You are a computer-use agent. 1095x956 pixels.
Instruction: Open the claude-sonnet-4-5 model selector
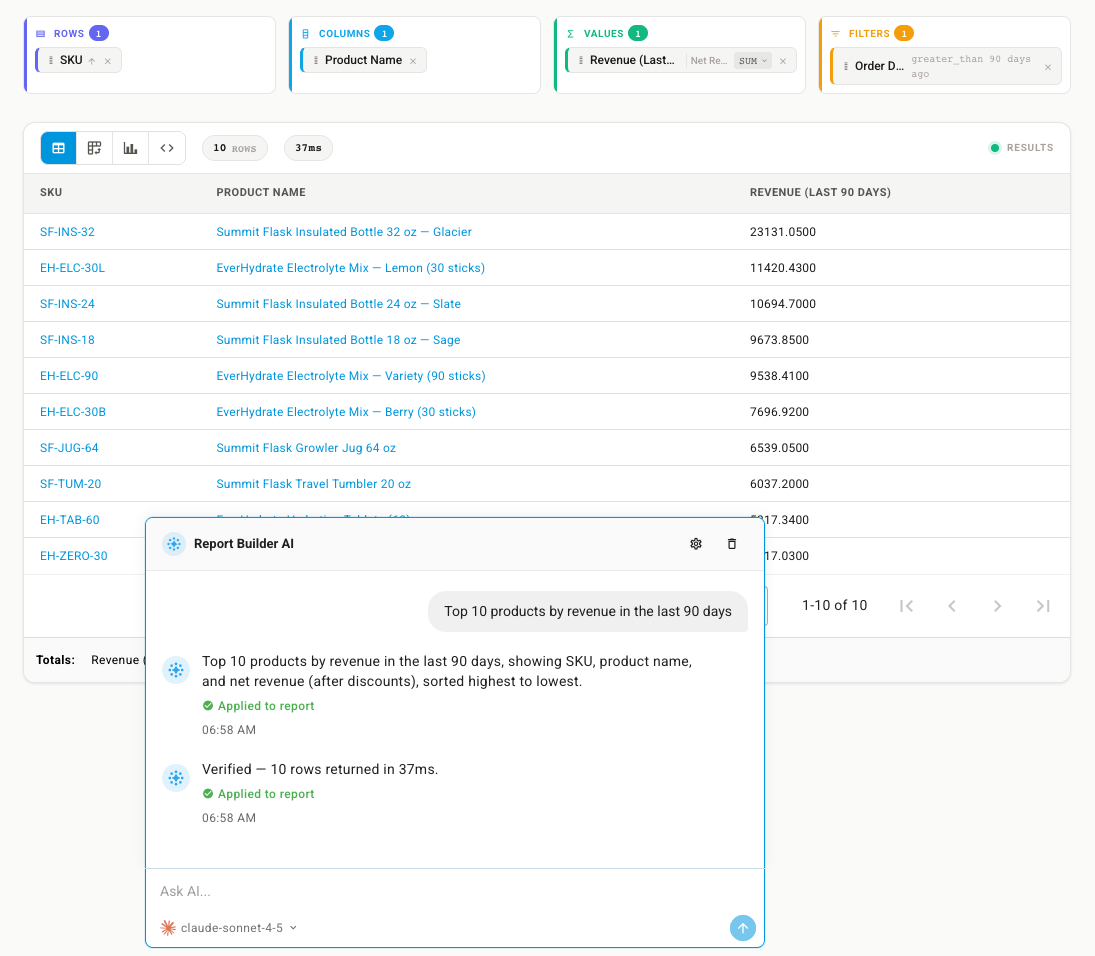[x=229, y=928]
